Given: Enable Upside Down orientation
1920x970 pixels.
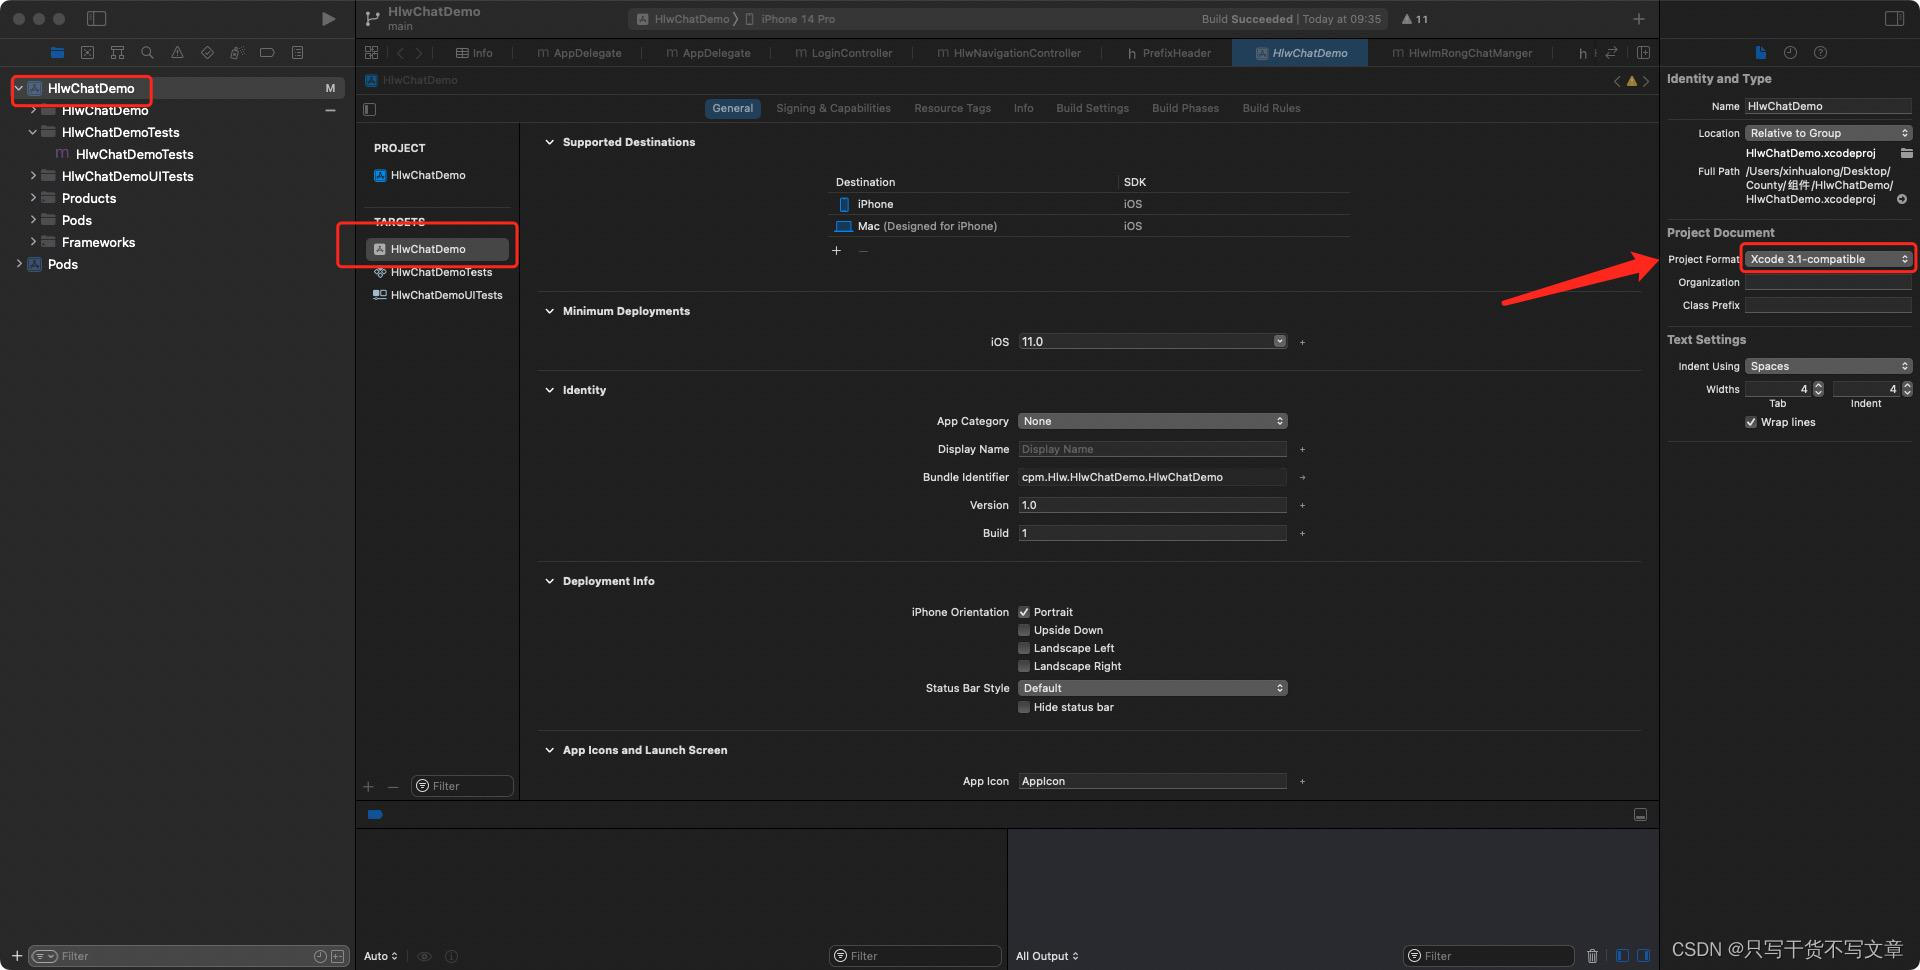Looking at the screenshot, I should (1024, 630).
